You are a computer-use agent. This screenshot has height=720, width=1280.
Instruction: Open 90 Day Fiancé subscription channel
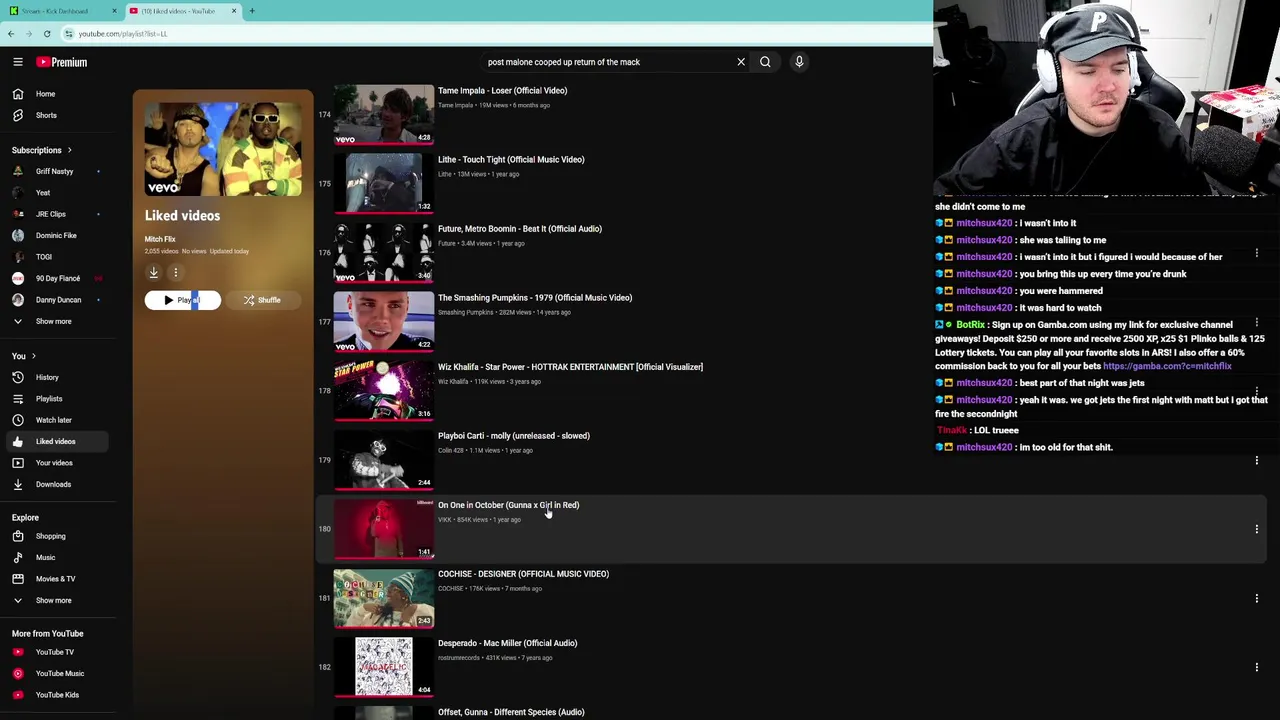(x=60, y=278)
